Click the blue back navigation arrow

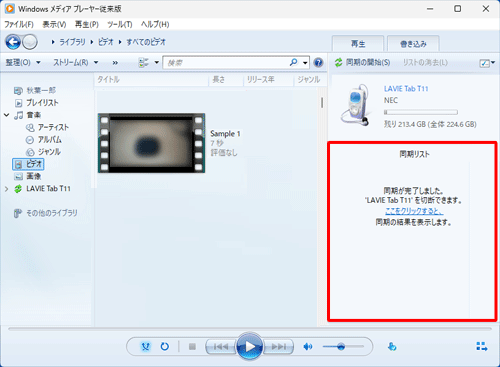coord(13,42)
